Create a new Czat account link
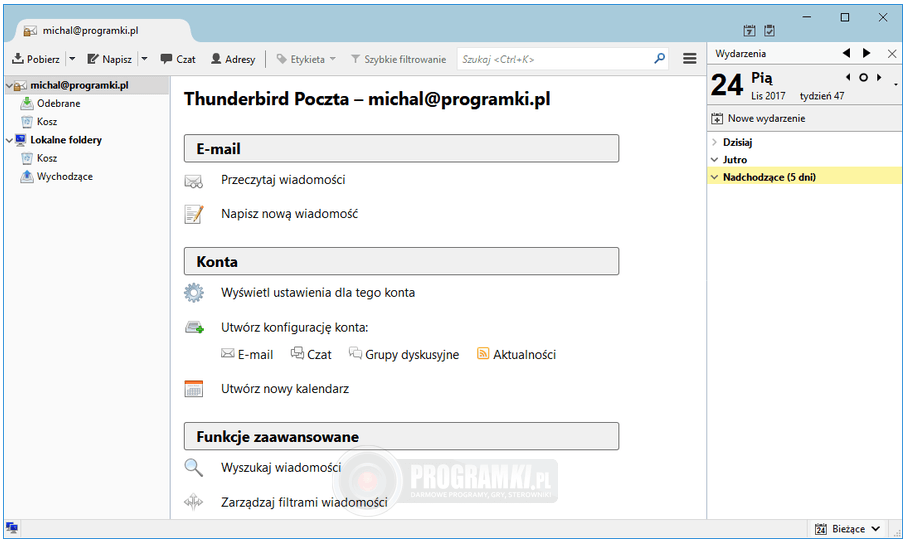The height and width of the screenshot is (543, 905). point(311,354)
